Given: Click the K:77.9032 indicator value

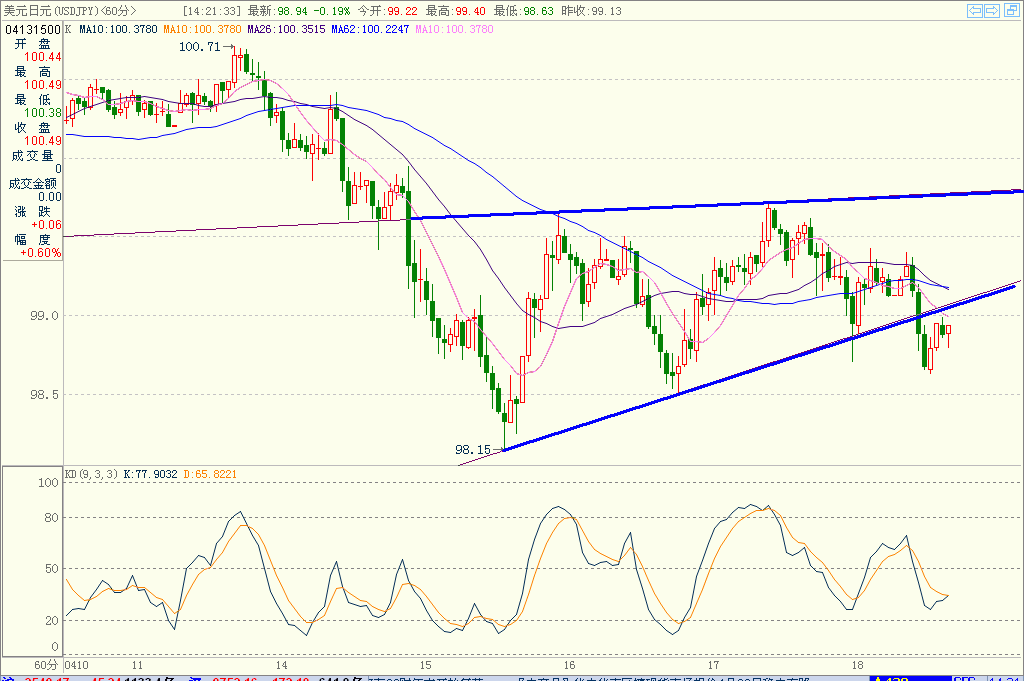Looking at the screenshot, I should click(x=150, y=474).
